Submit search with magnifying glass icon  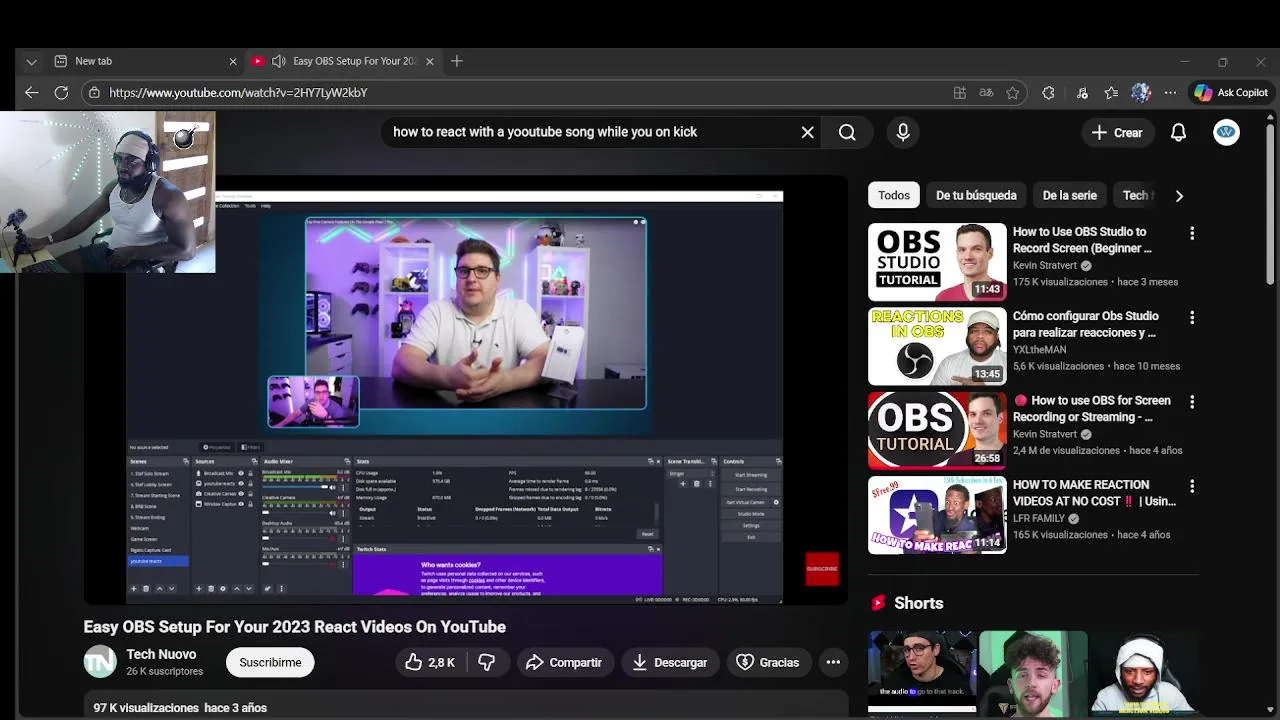[x=847, y=132]
